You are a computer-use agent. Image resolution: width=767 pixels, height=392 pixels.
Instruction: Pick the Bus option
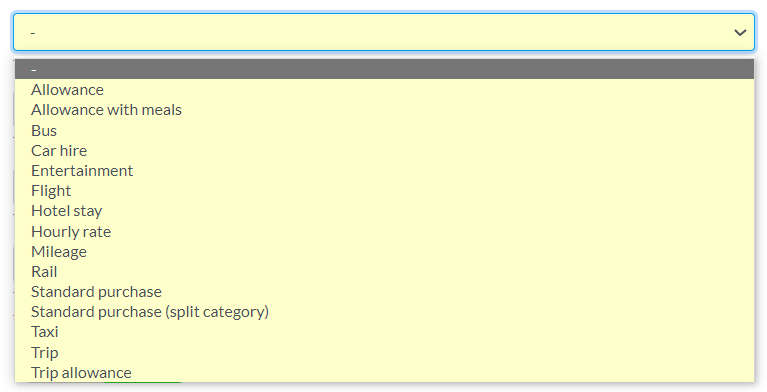(x=384, y=130)
